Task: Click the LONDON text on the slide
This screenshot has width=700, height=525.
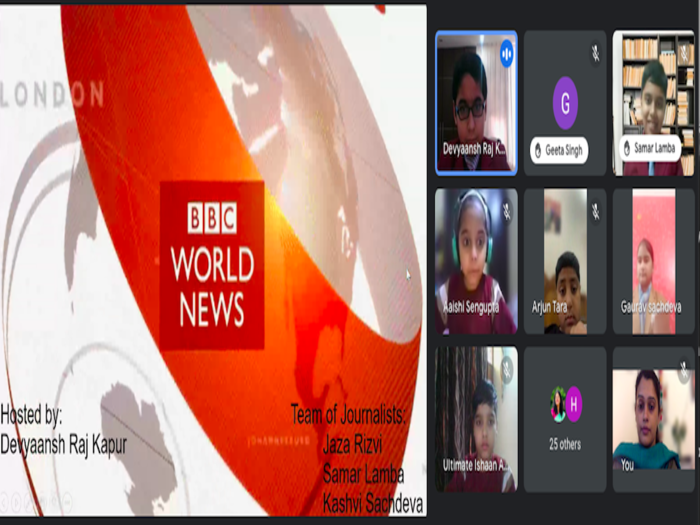Action: (52, 94)
